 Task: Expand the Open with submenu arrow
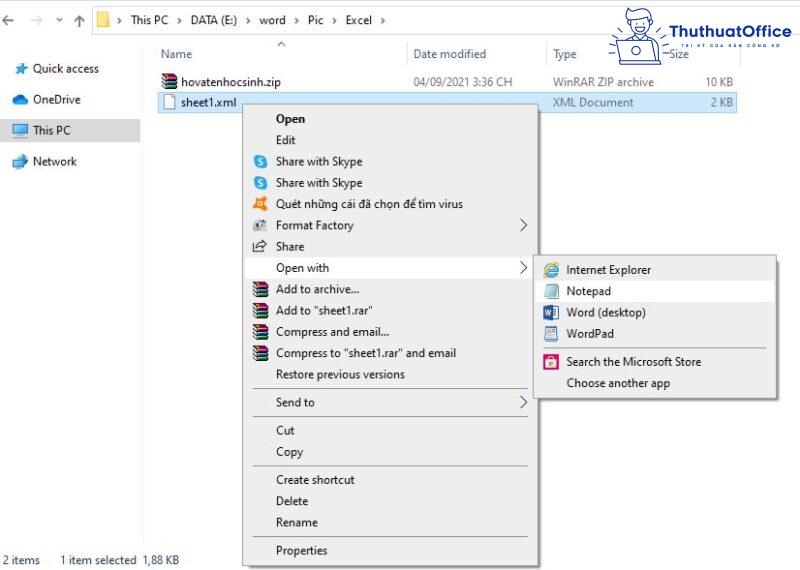pyautogui.click(x=523, y=267)
